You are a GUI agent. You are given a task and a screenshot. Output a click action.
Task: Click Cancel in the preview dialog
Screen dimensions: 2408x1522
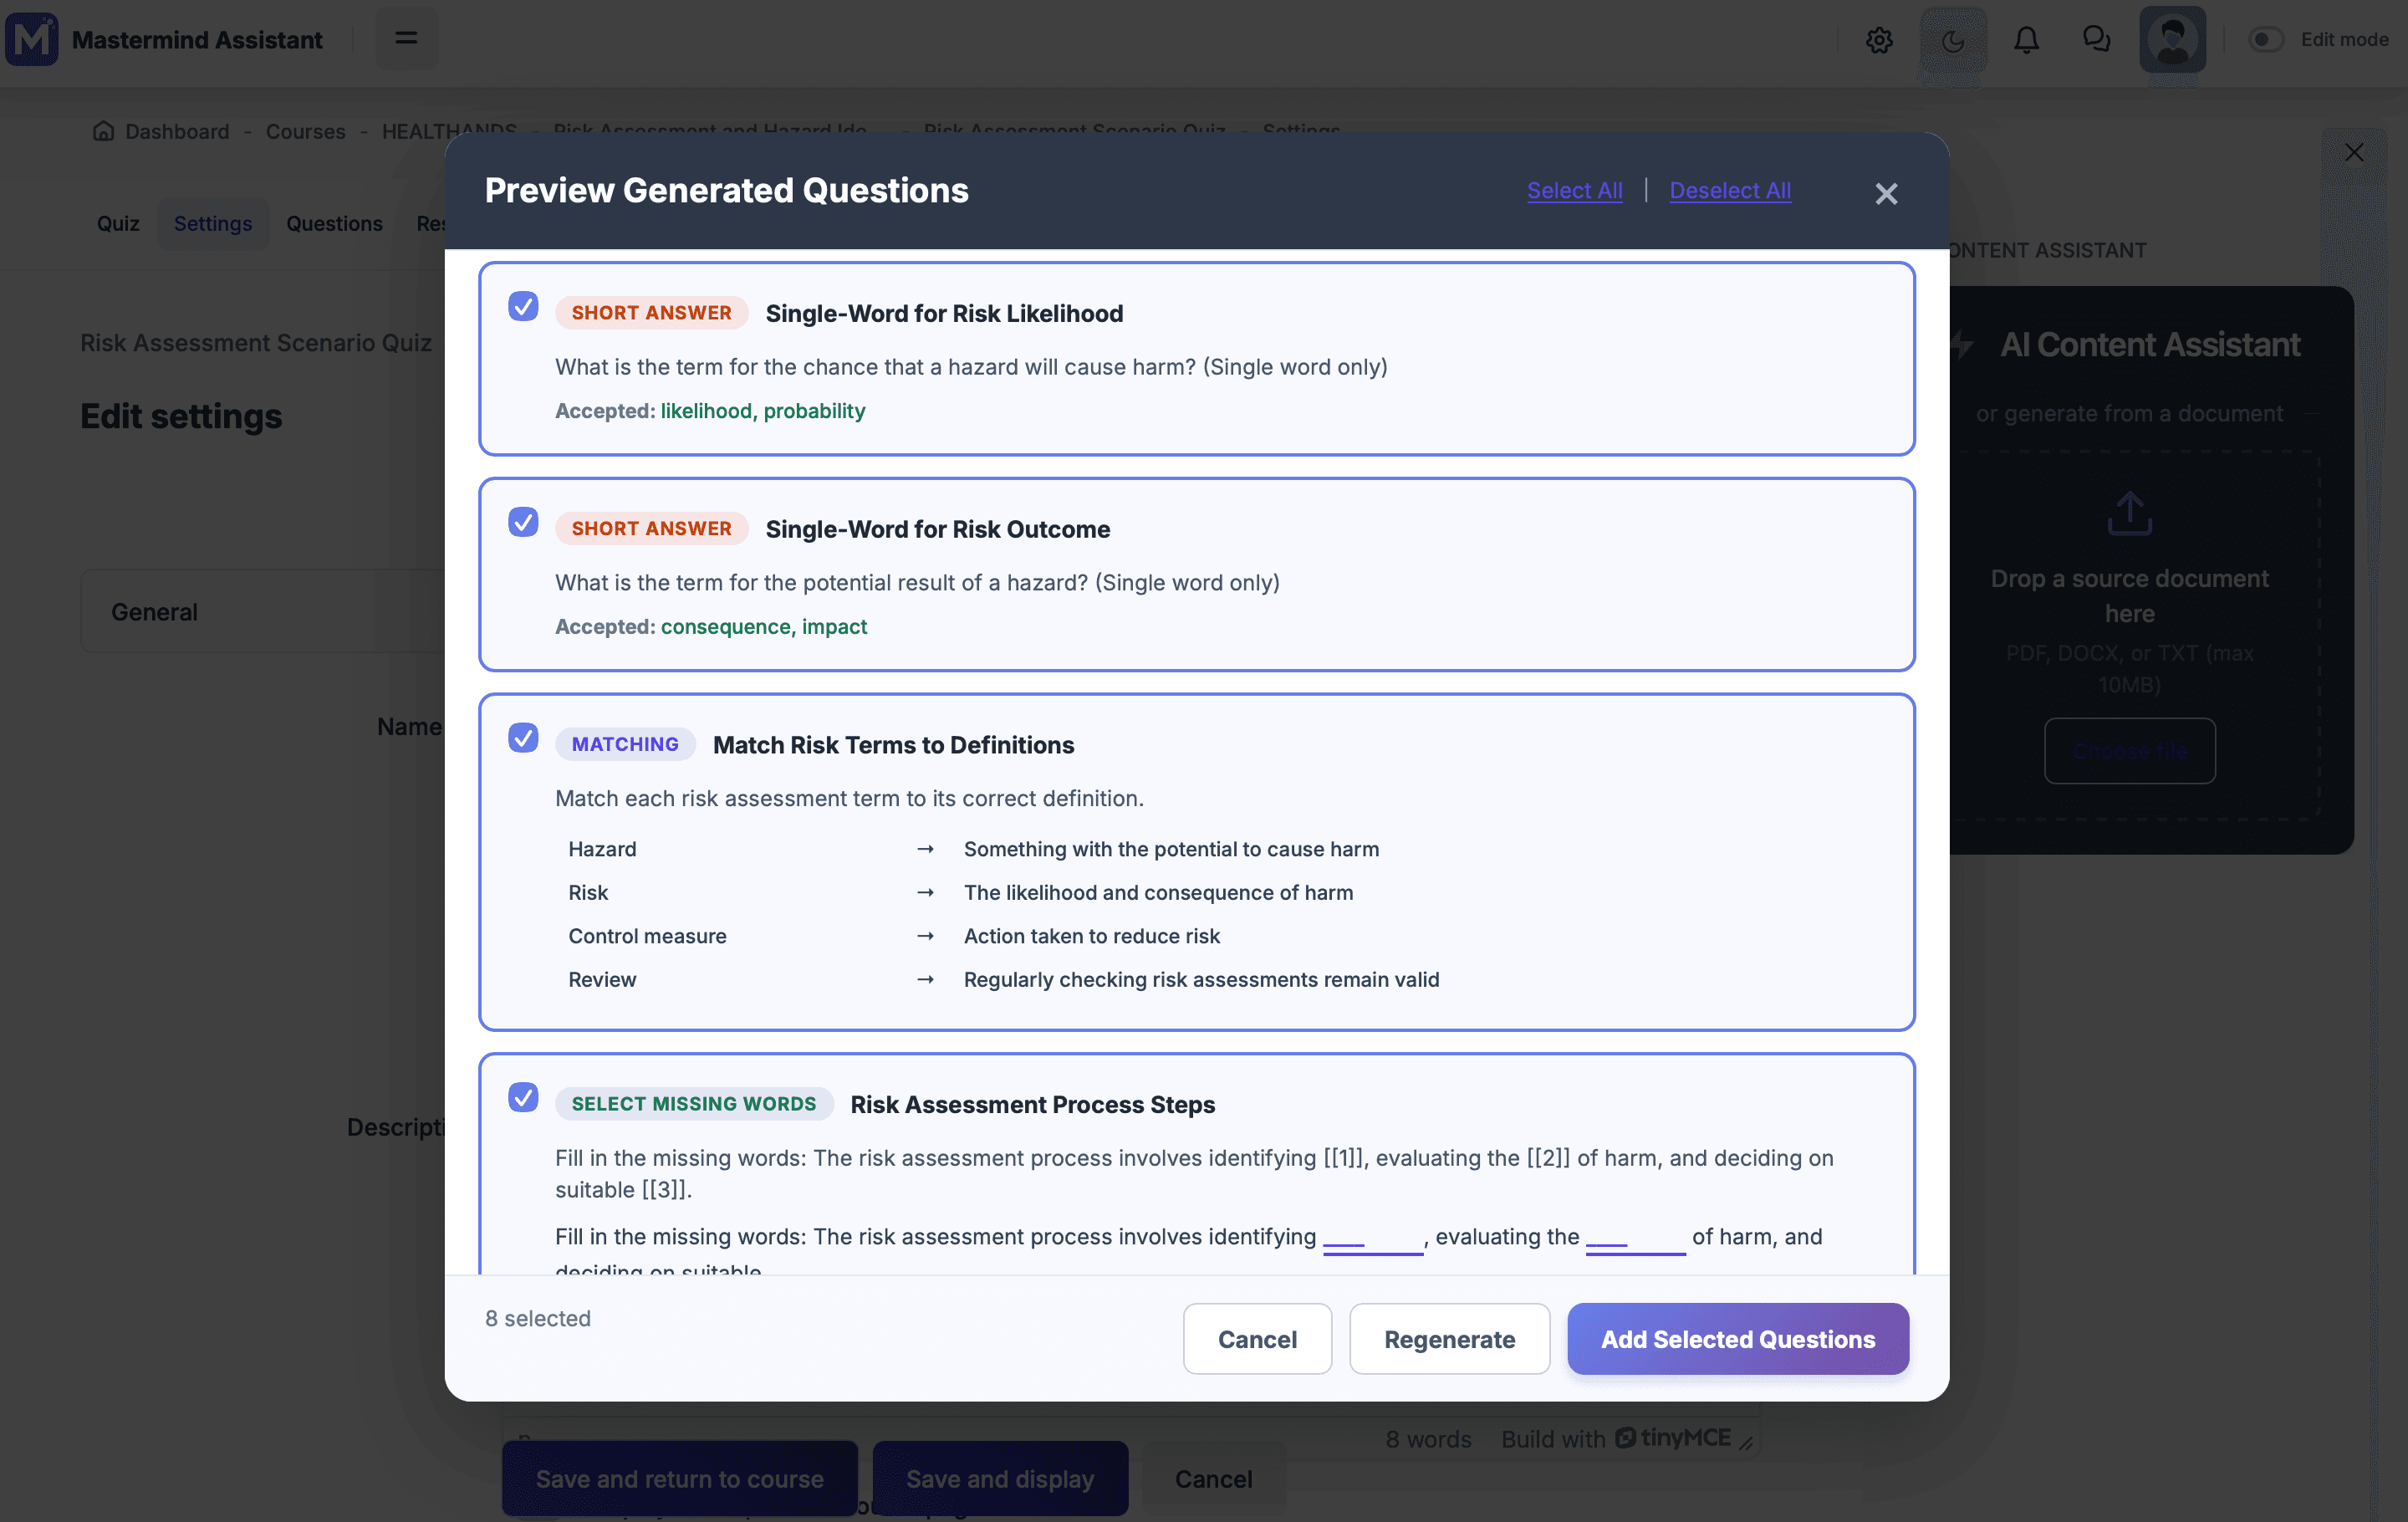(1257, 1339)
